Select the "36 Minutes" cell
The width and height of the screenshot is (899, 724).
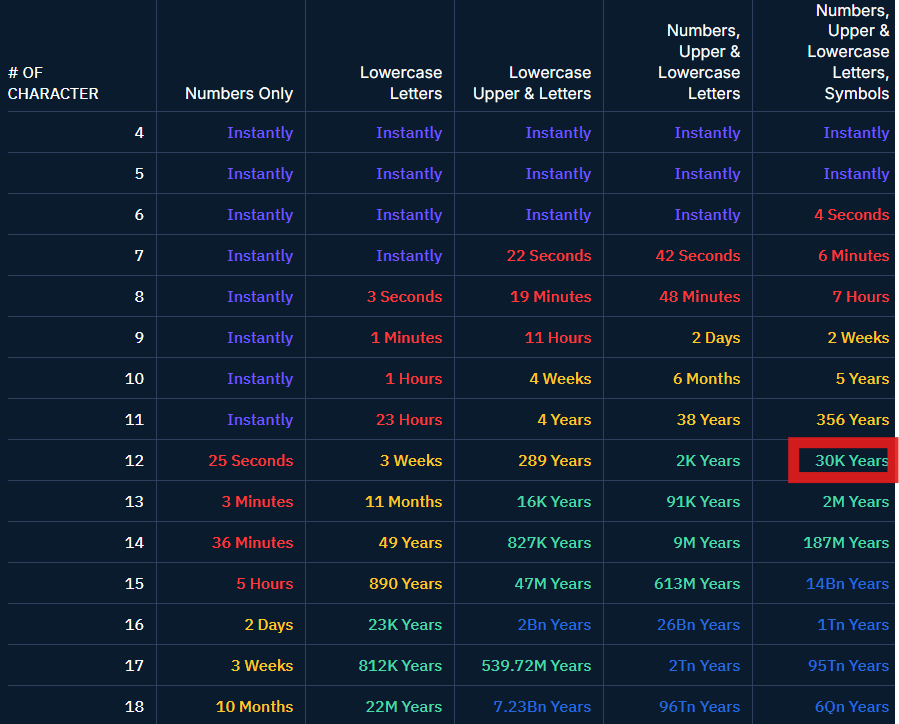[x=252, y=543]
